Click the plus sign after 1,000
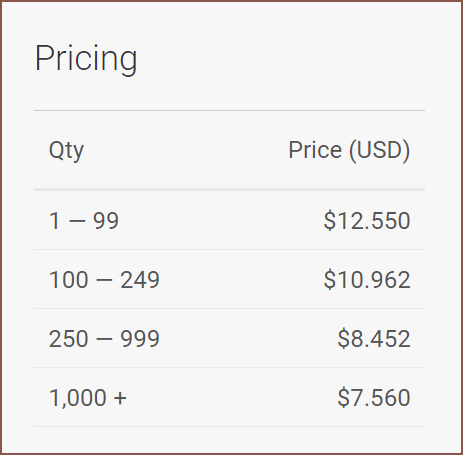This screenshot has width=463, height=455. point(120,398)
